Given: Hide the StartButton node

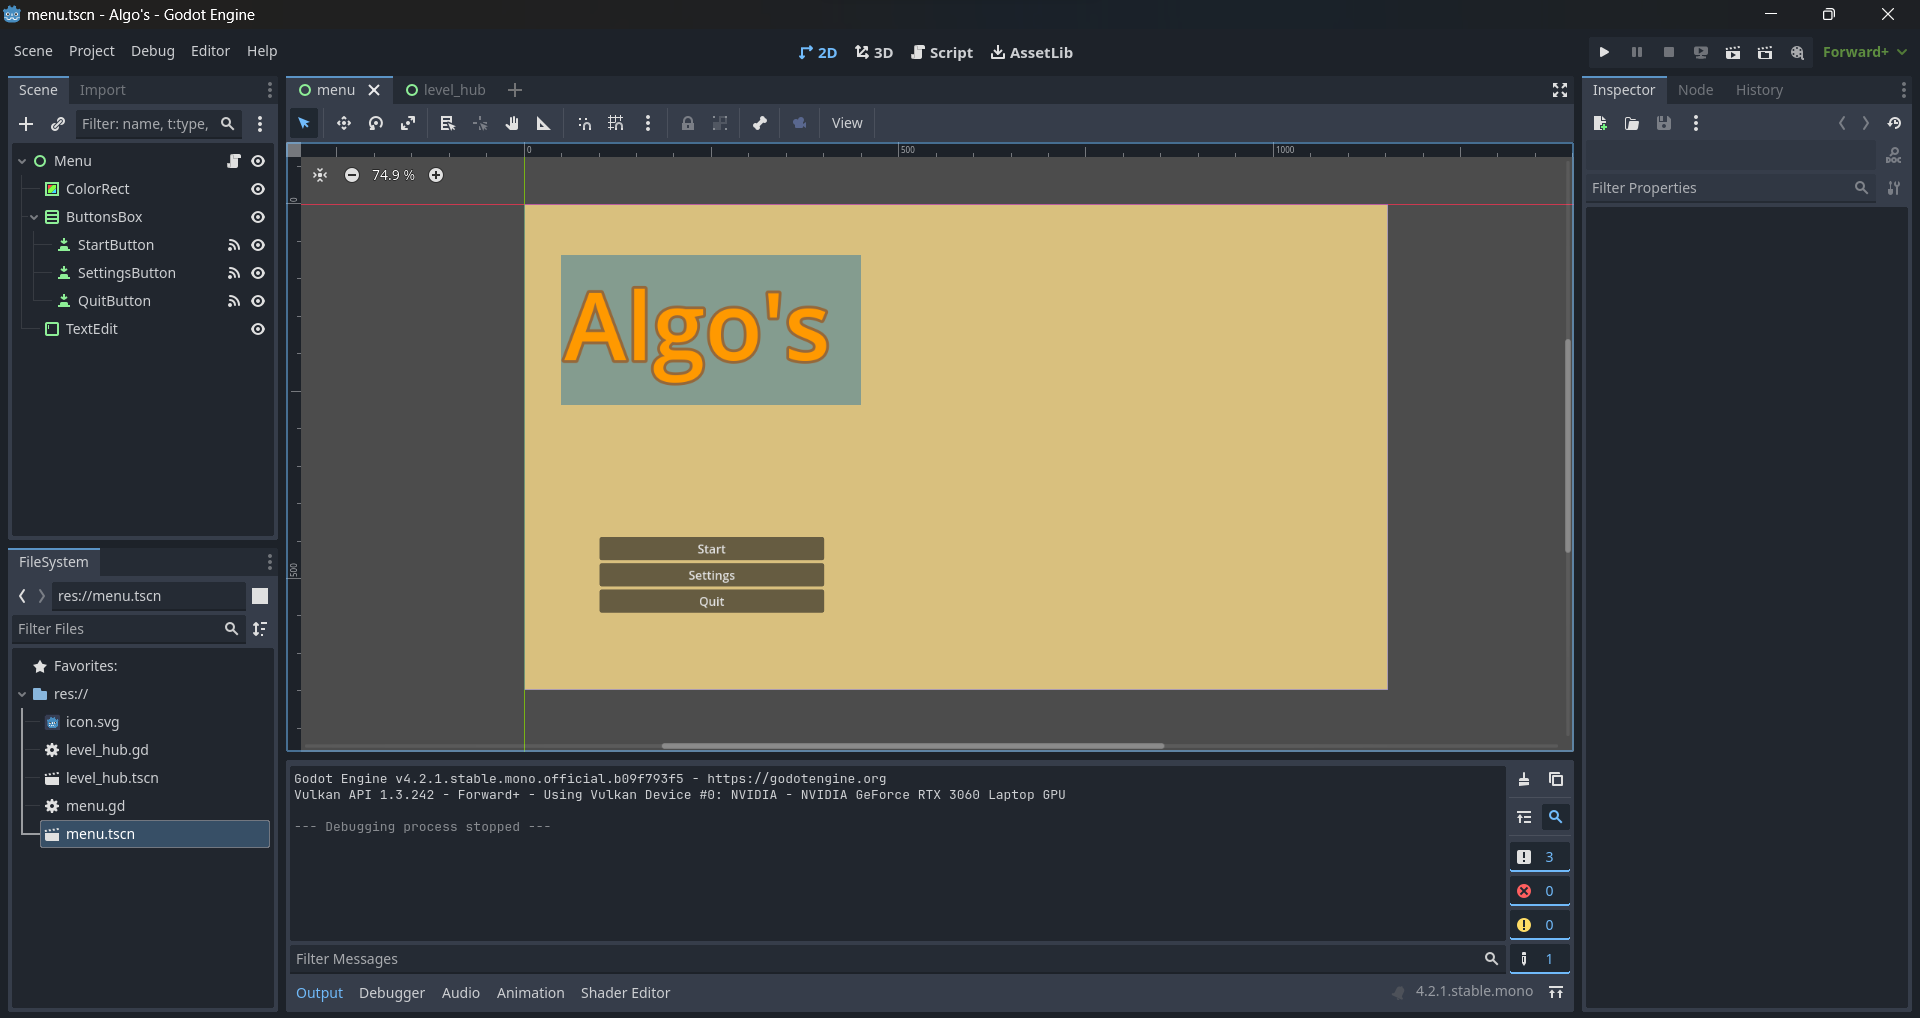Looking at the screenshot, I should point(258,245).
